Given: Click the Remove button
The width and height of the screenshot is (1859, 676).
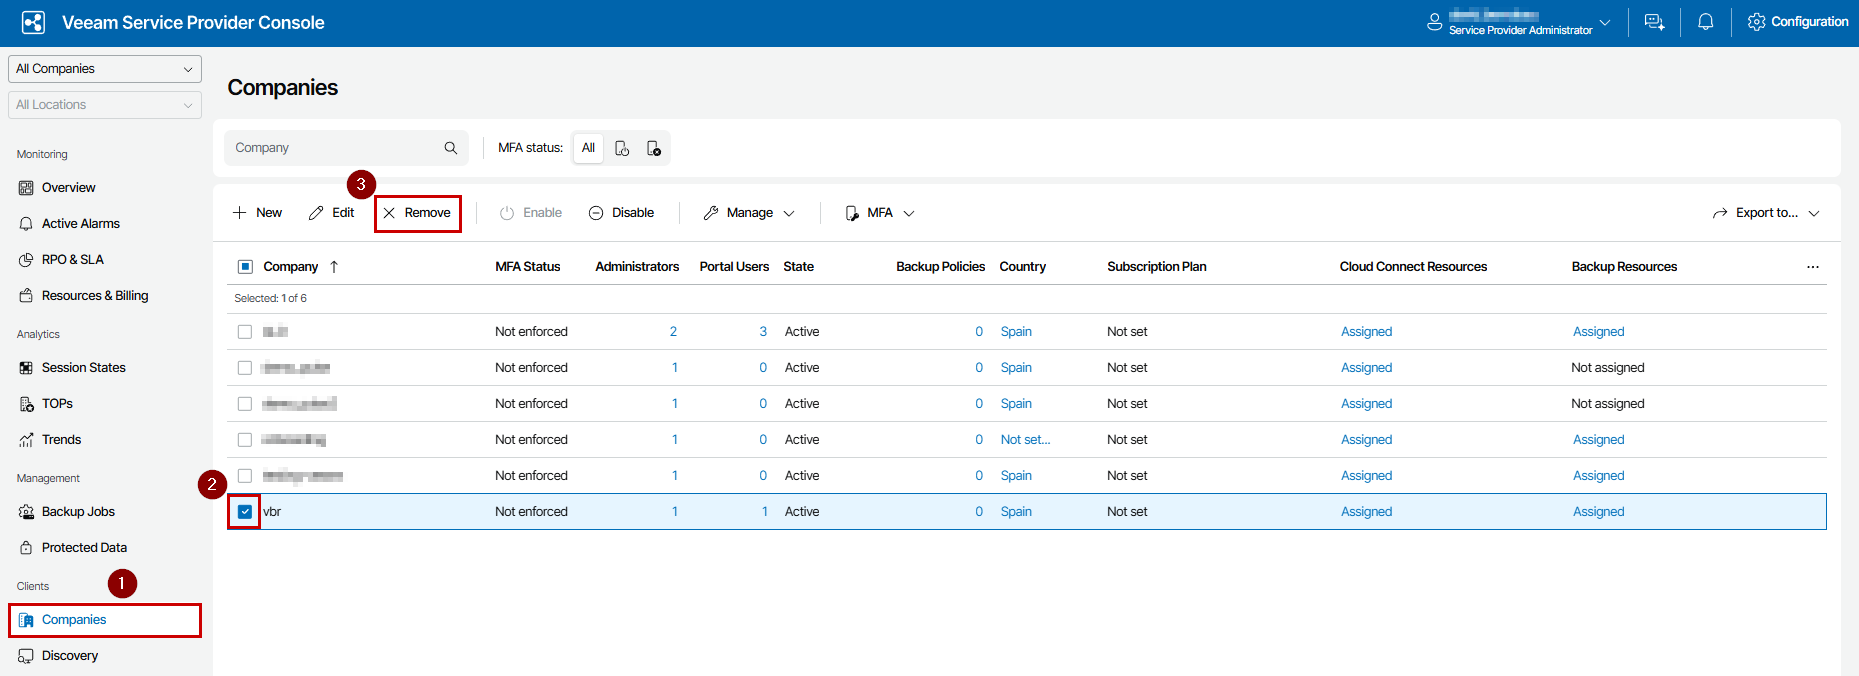Looking at the screenshot, I should [417, 213].
